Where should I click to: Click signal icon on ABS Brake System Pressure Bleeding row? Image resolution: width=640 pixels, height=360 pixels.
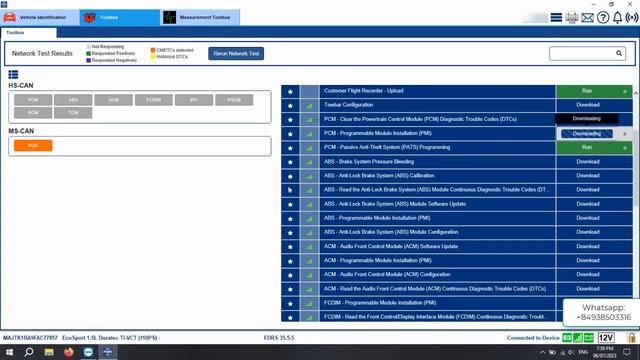309,162
